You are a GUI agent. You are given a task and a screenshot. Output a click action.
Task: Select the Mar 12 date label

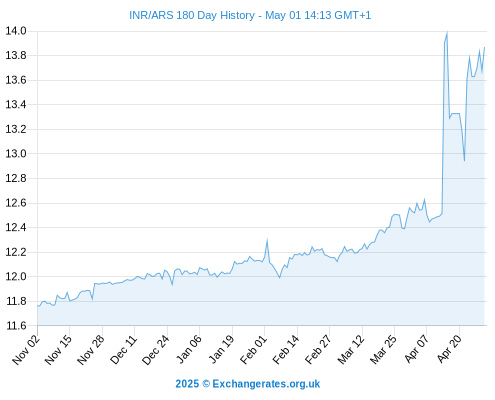point(351,350)
